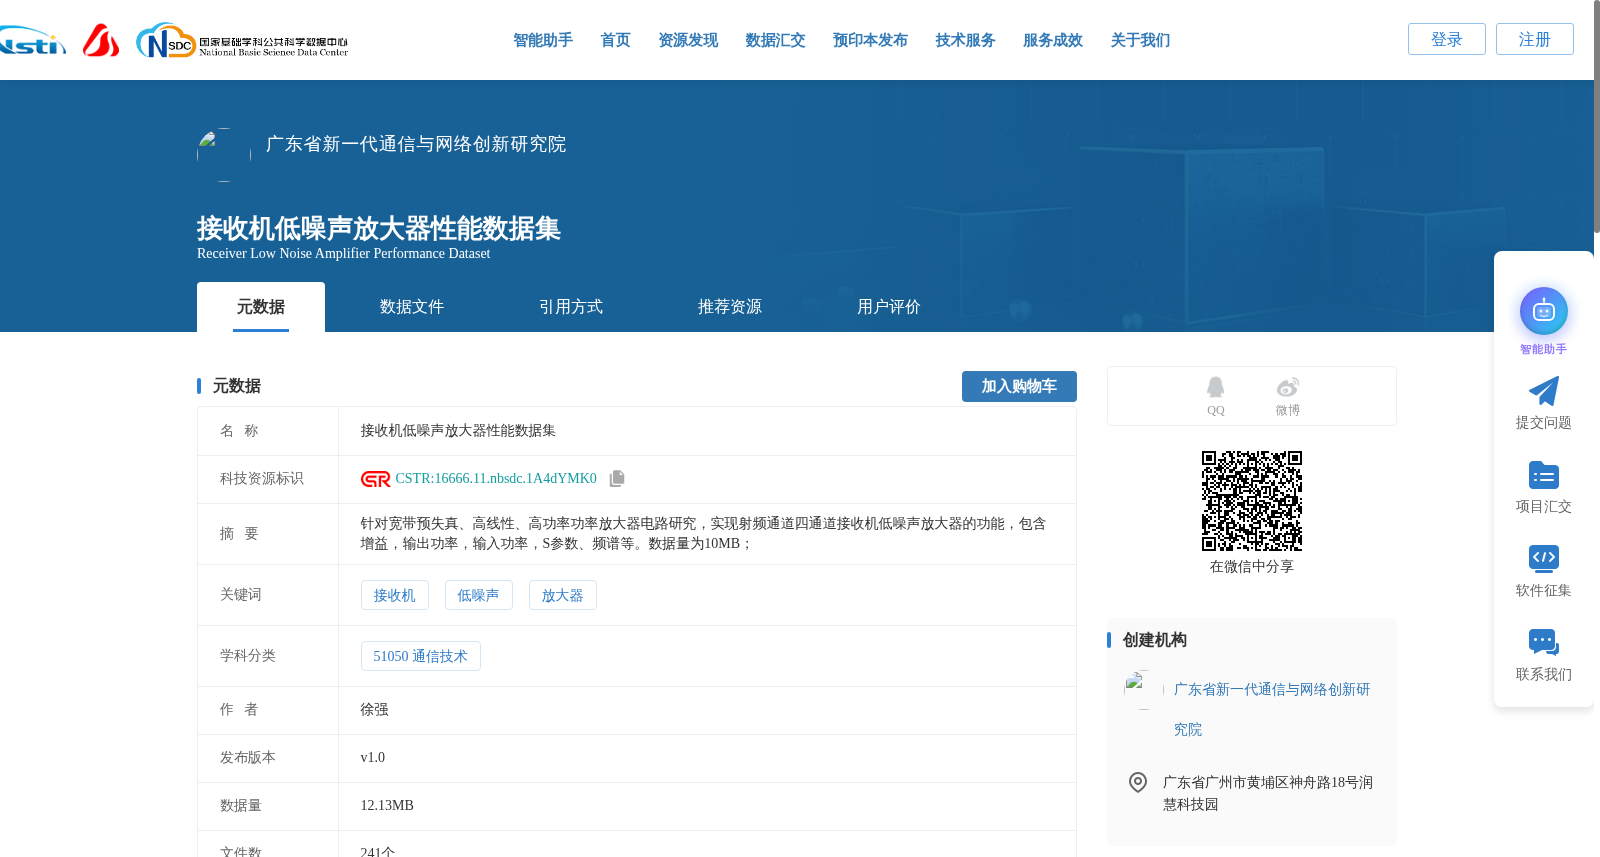This screenshot has height=857, width=1600.
Task: Click the version value v1.0
Action: pyautogui.click(x=372, y=758)
